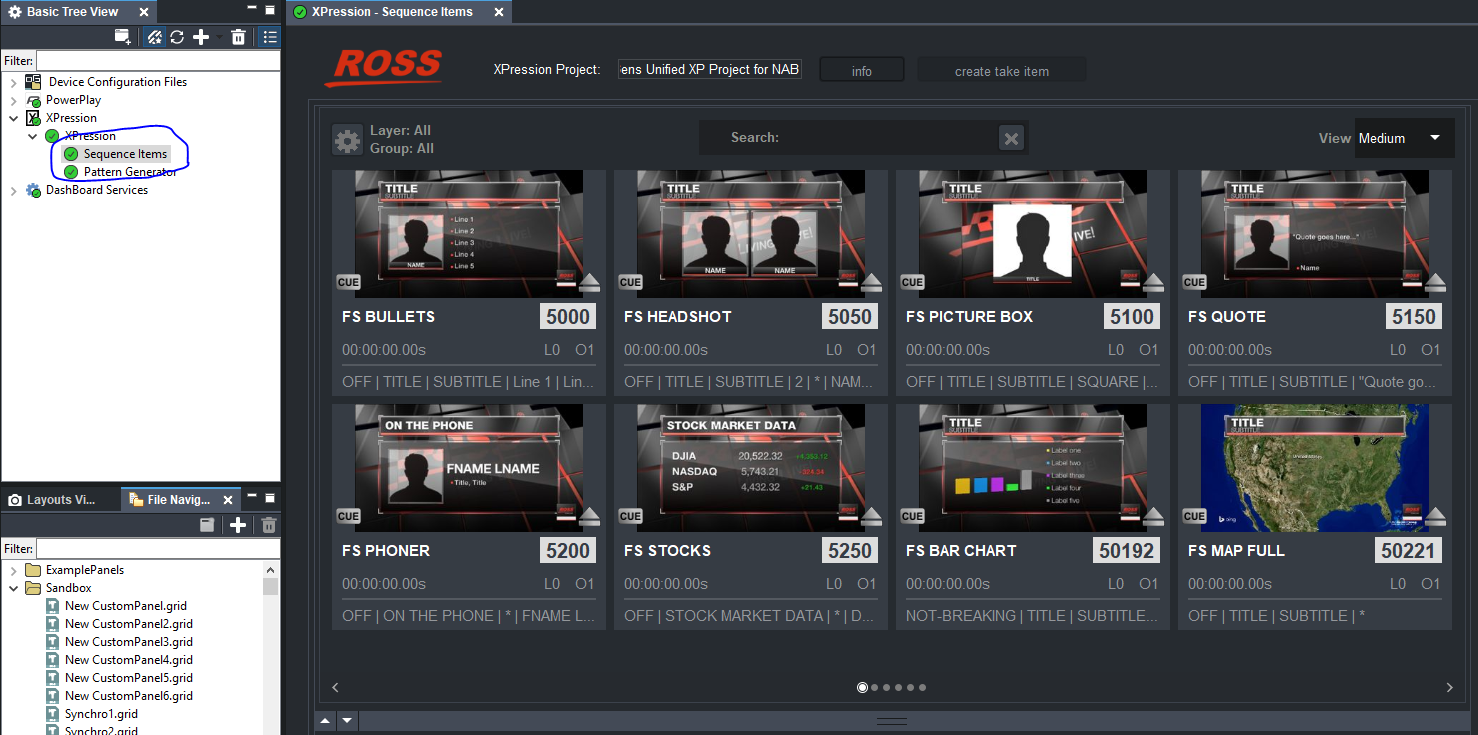Screen dimensions: 1478x735
Task: Expand the DashBoard Services node
Action: (x=13, y=190)
